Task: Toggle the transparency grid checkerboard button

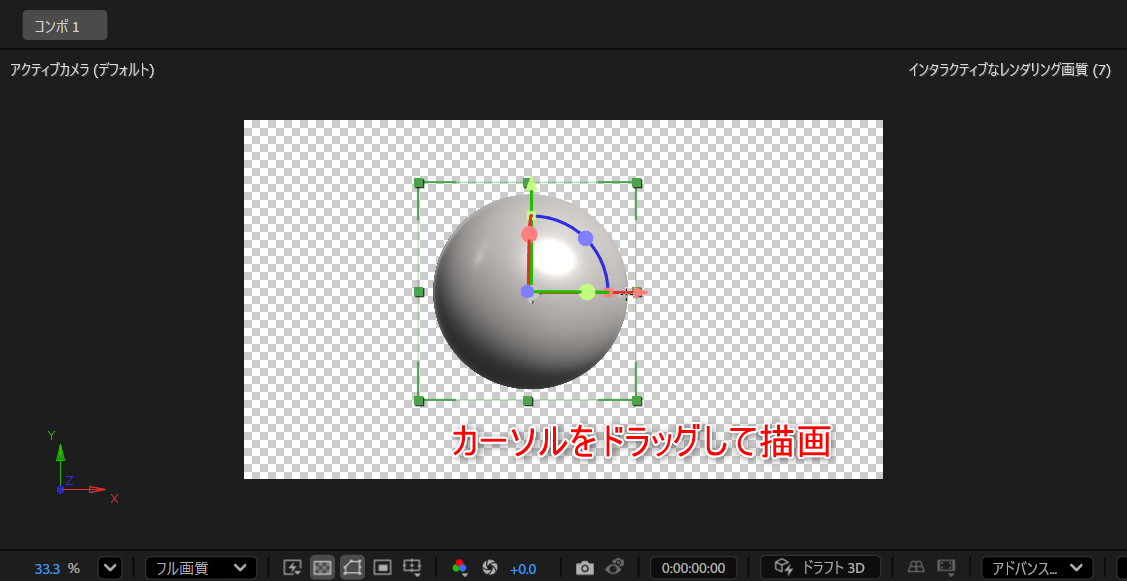Action: (323, 567)
